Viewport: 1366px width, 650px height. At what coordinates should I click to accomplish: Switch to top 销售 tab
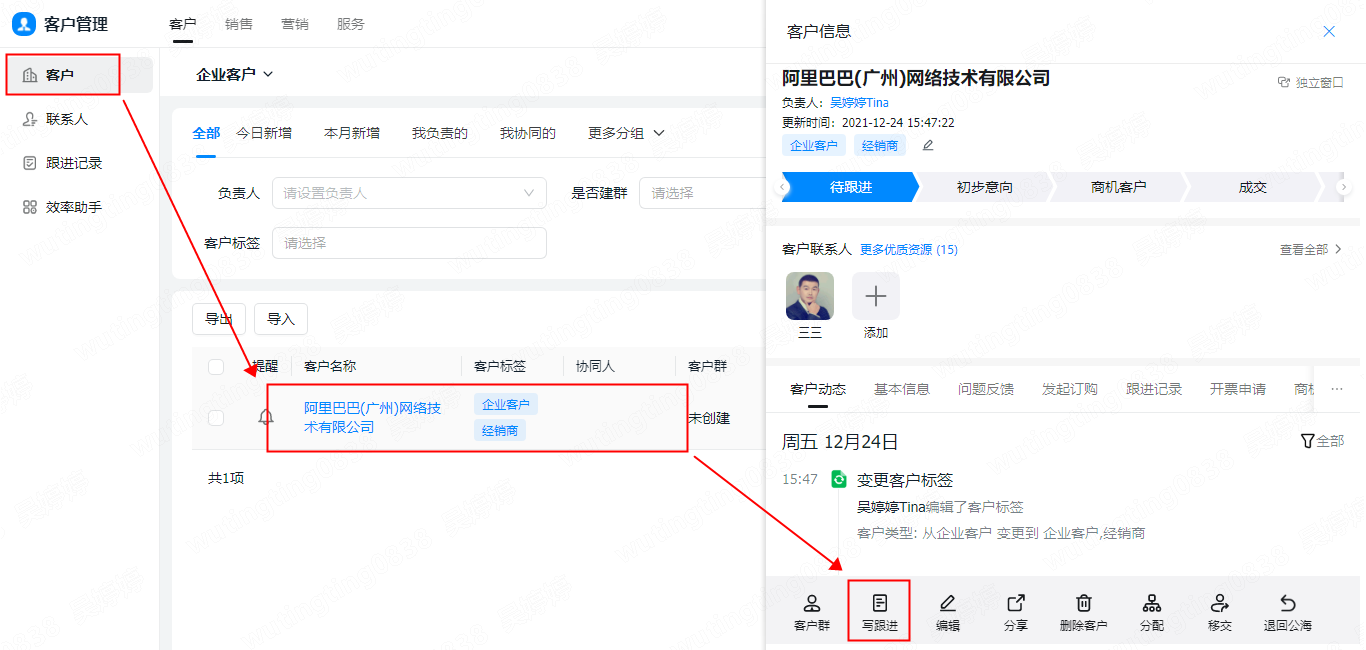239,24
